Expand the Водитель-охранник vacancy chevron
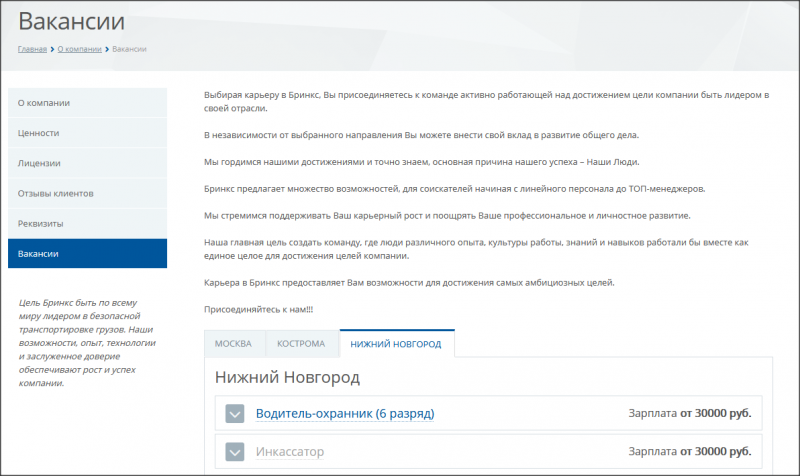Screen dimensions: 800x476 click(x=235, y=414)
